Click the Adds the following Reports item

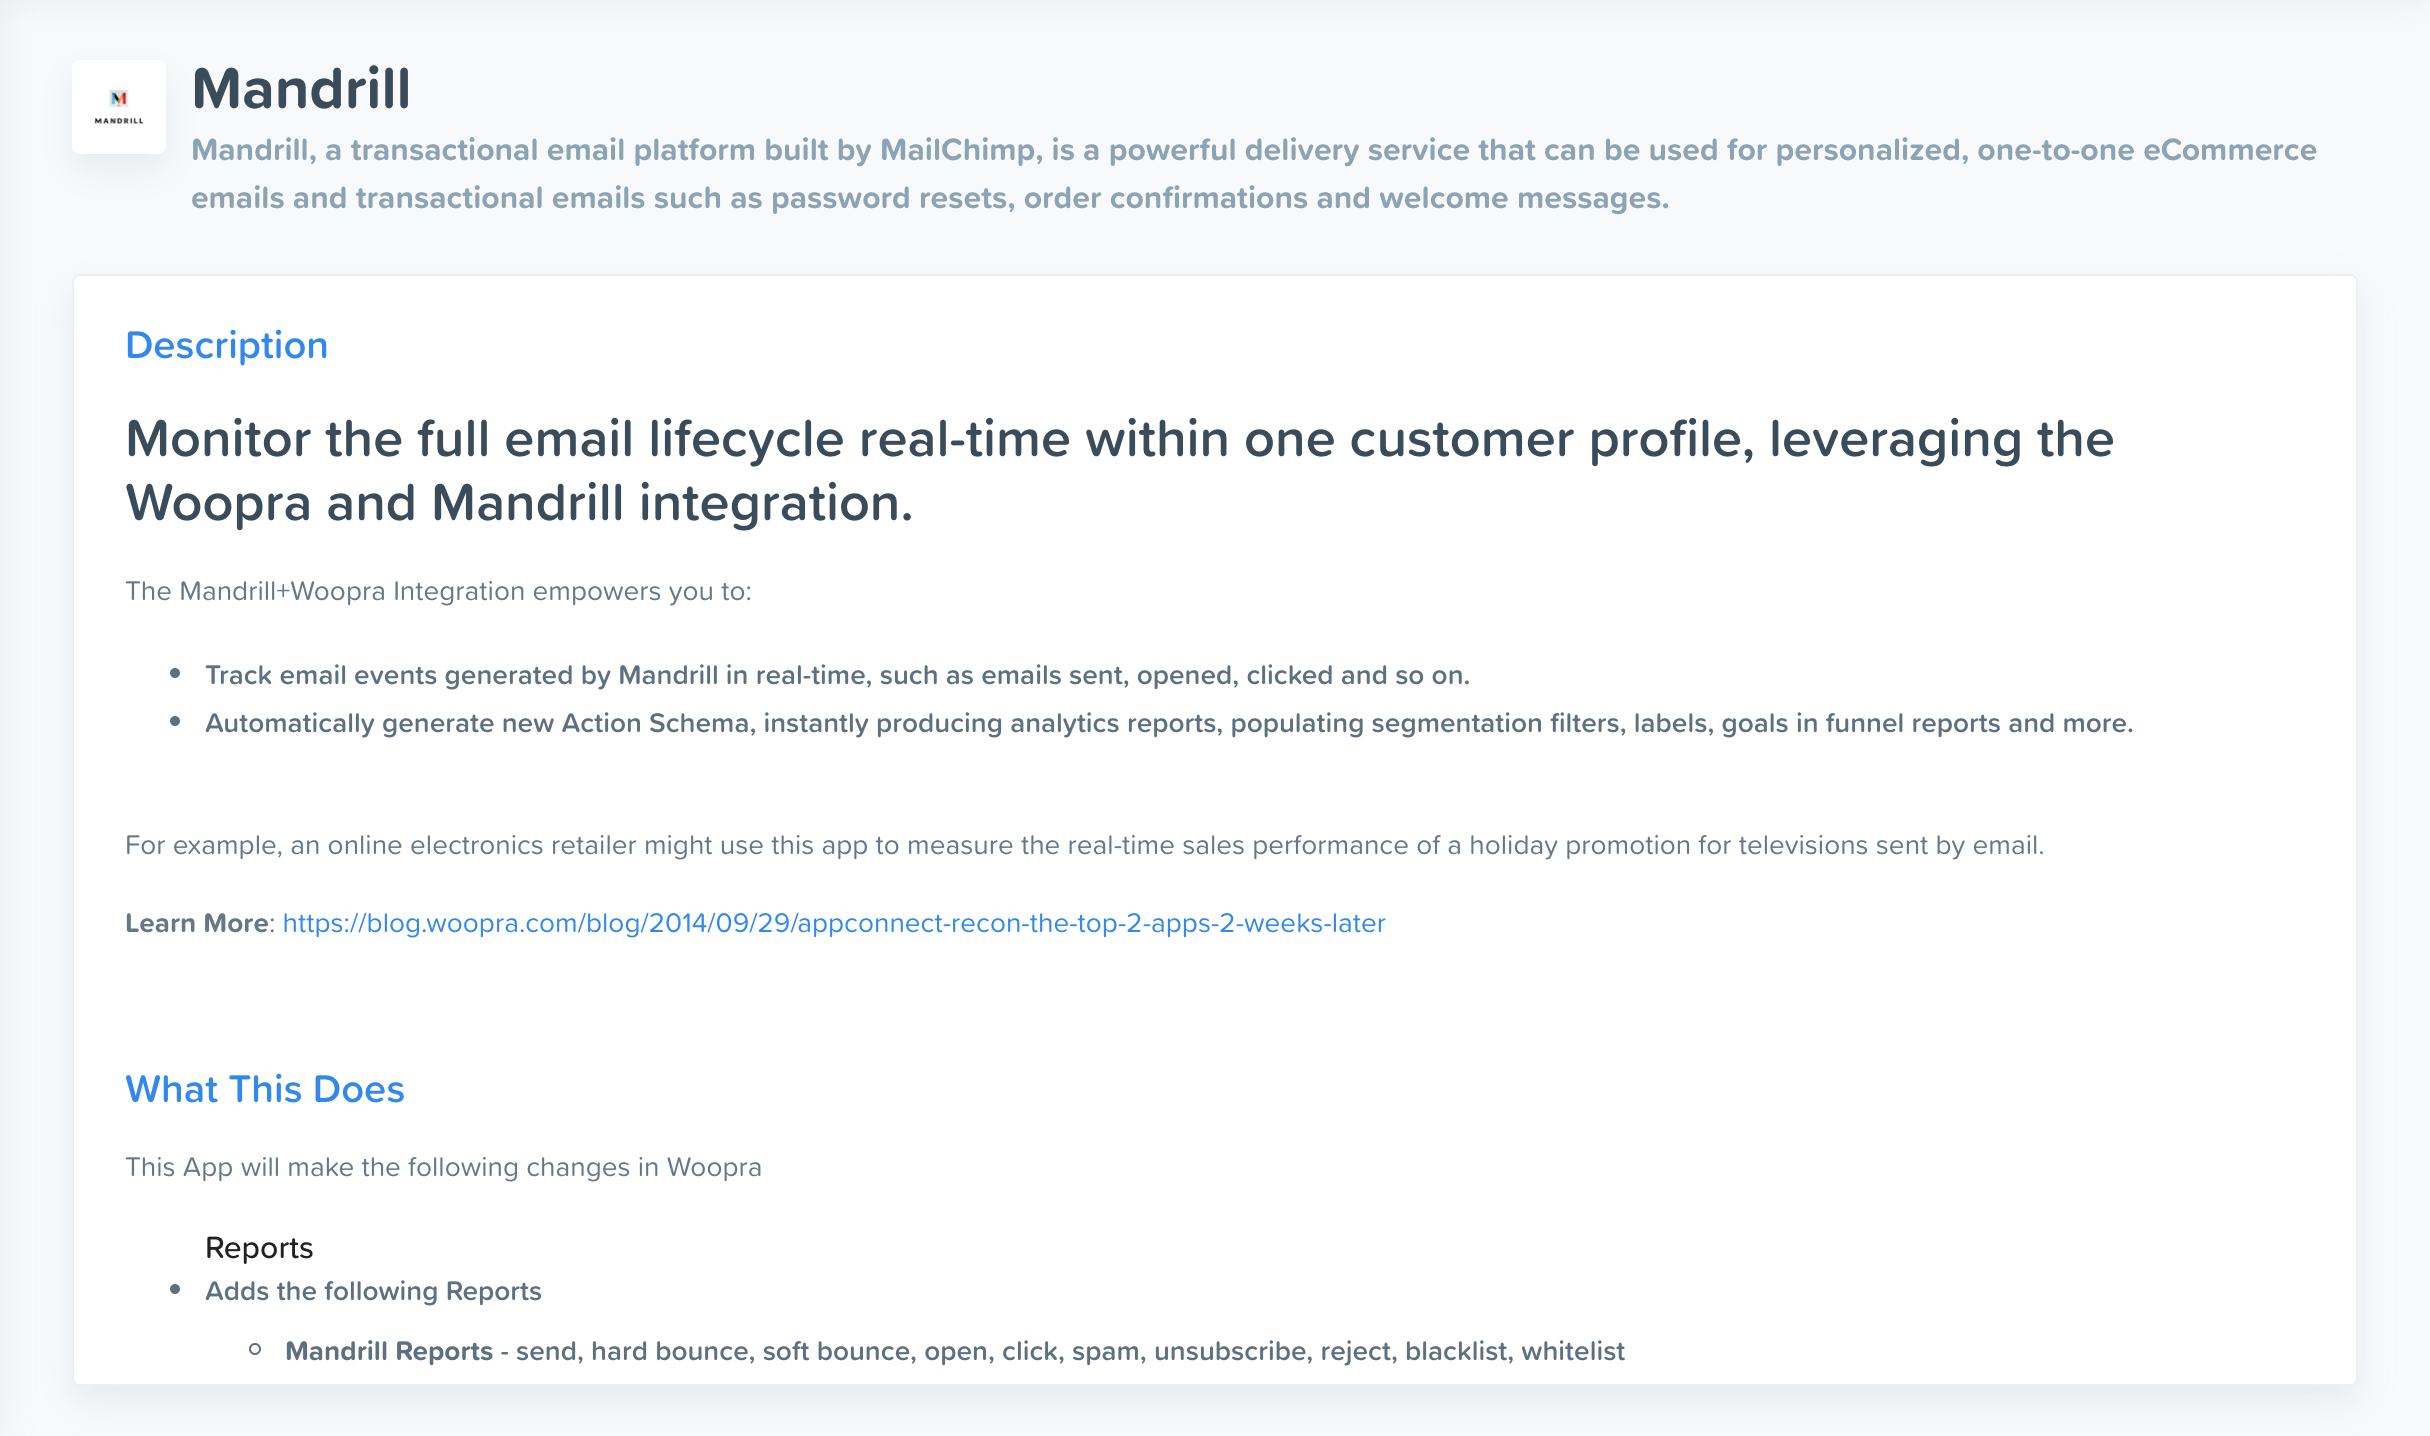(x=373, y=1291)
